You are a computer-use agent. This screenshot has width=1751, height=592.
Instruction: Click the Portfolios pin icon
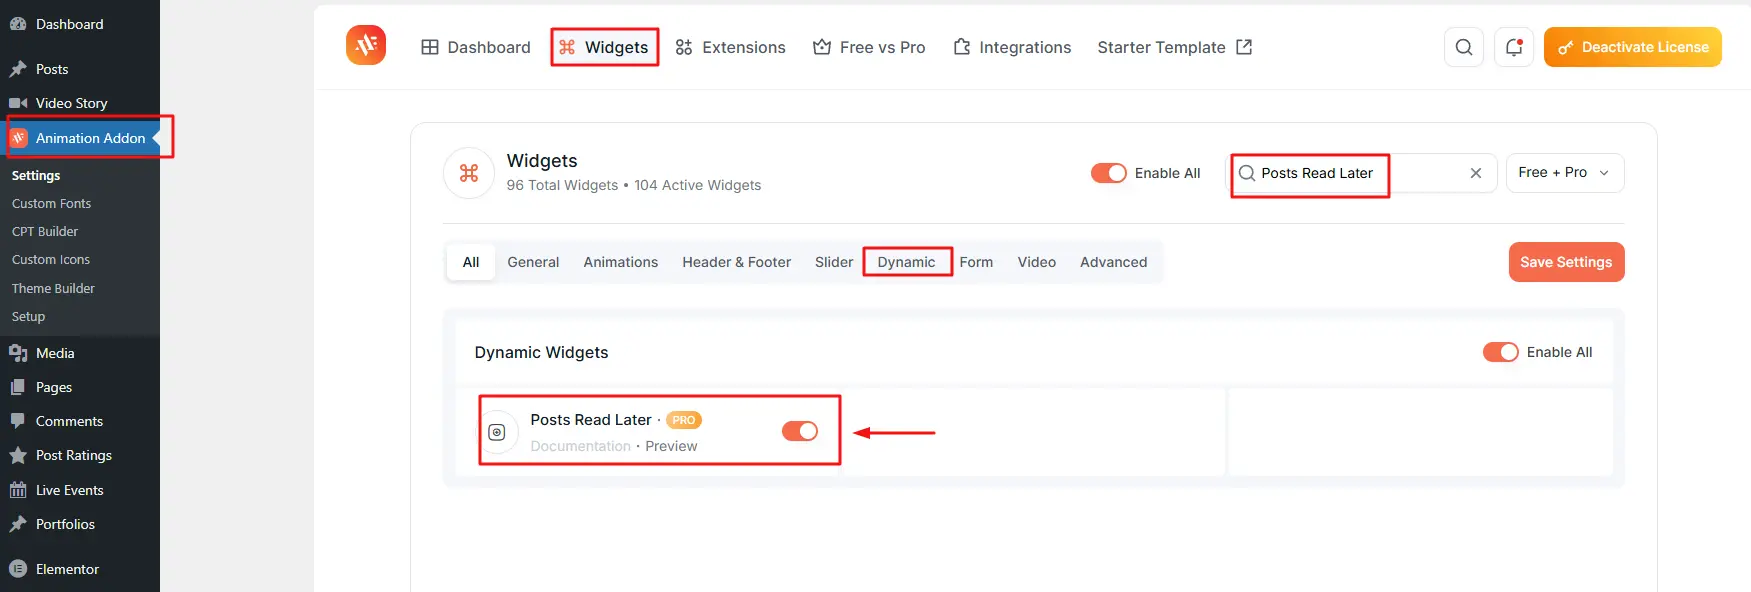(18, 524)
